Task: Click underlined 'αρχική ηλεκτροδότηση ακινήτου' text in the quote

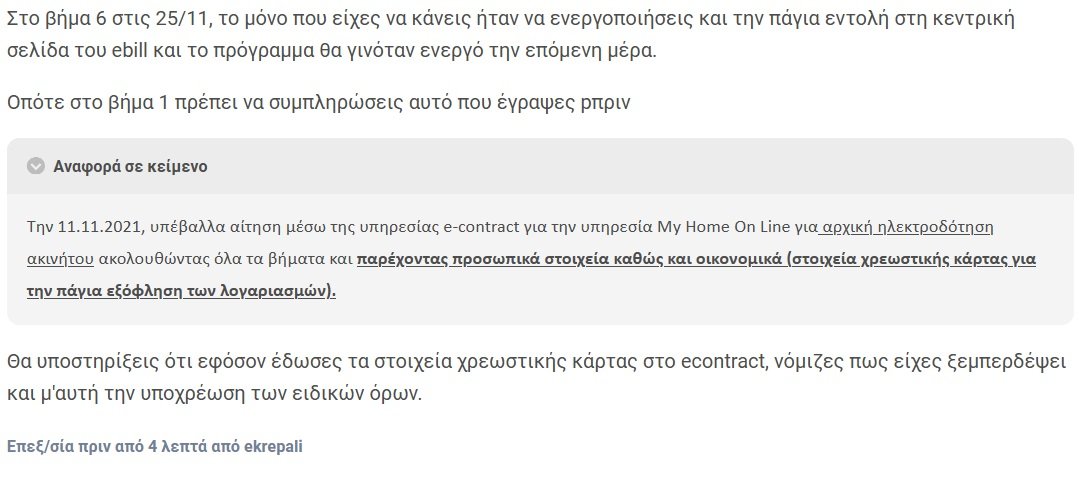Action: point(510,243)
